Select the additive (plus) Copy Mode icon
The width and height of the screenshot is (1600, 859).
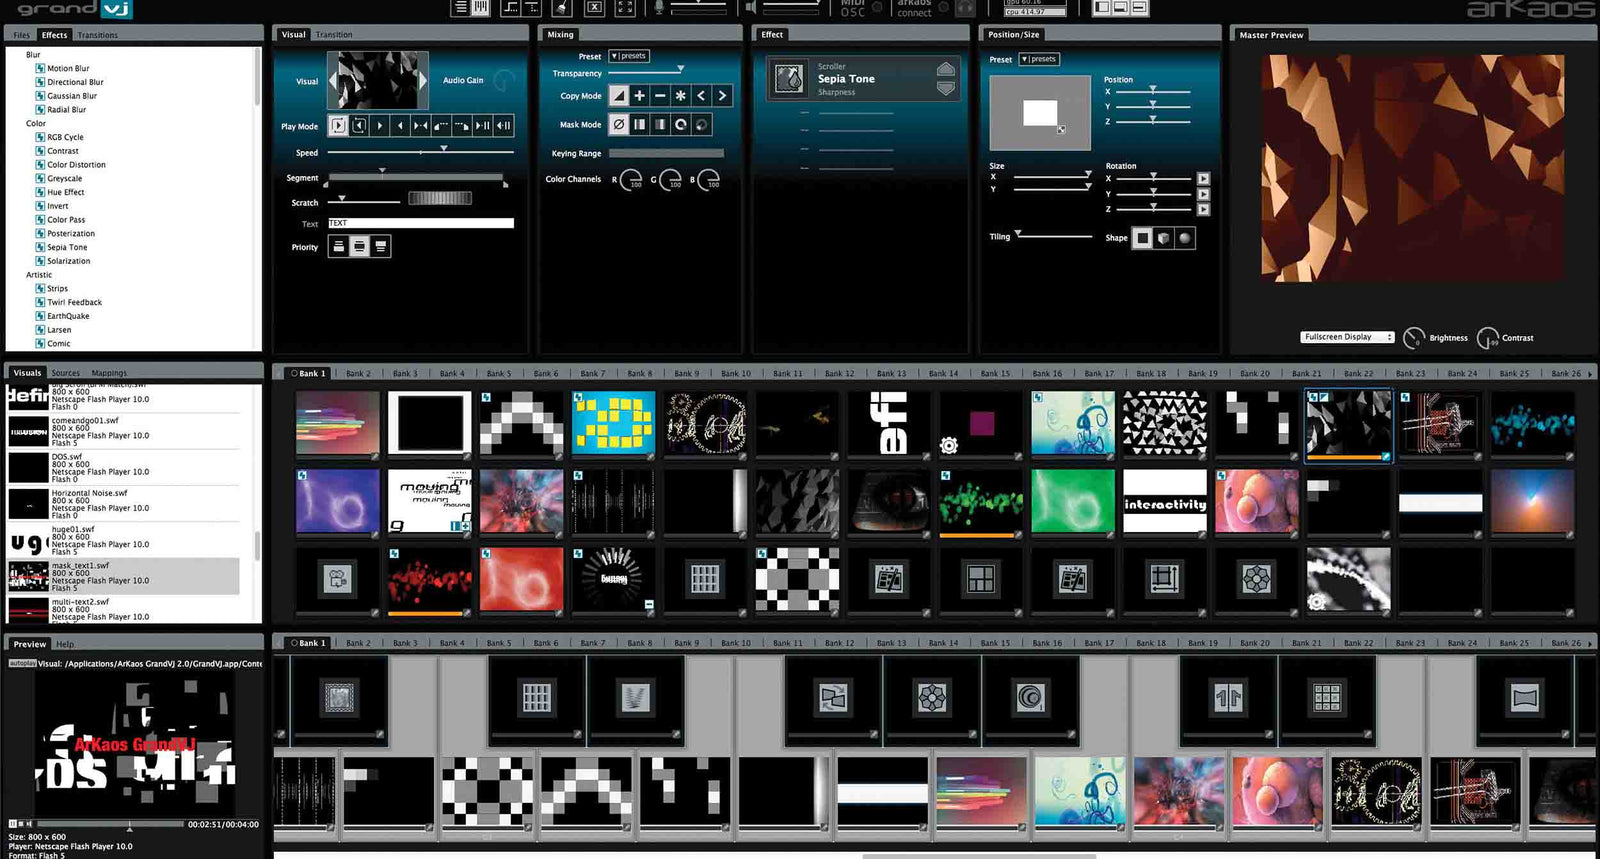(640, 96)
